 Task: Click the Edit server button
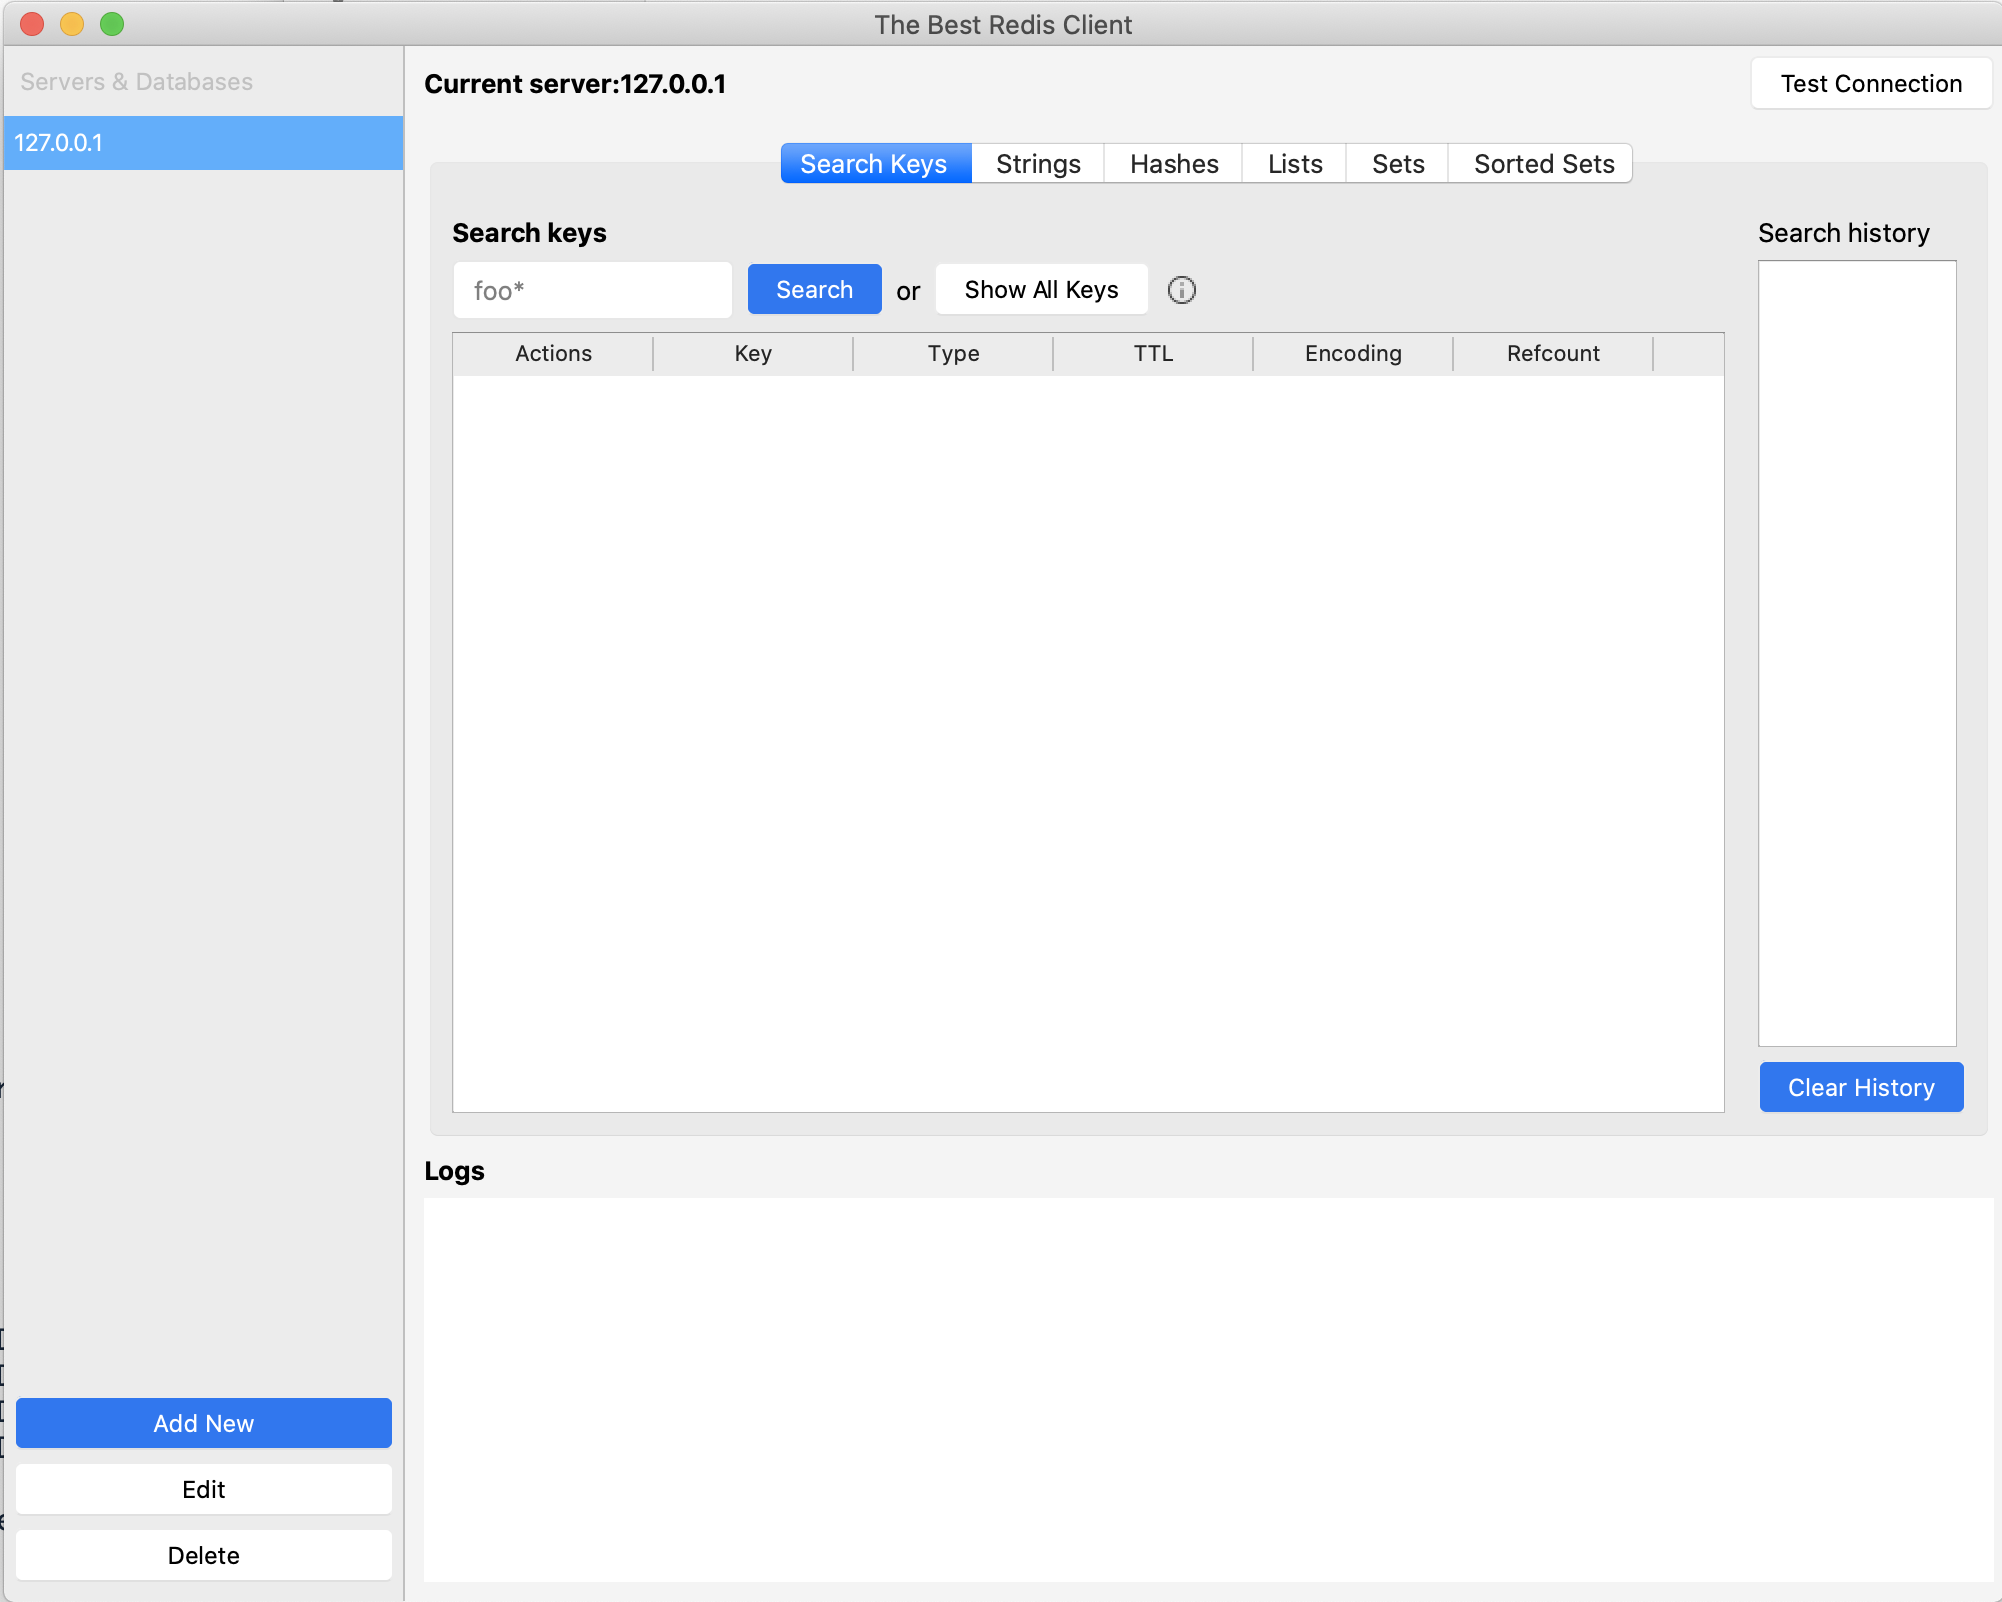point(203,1489)
